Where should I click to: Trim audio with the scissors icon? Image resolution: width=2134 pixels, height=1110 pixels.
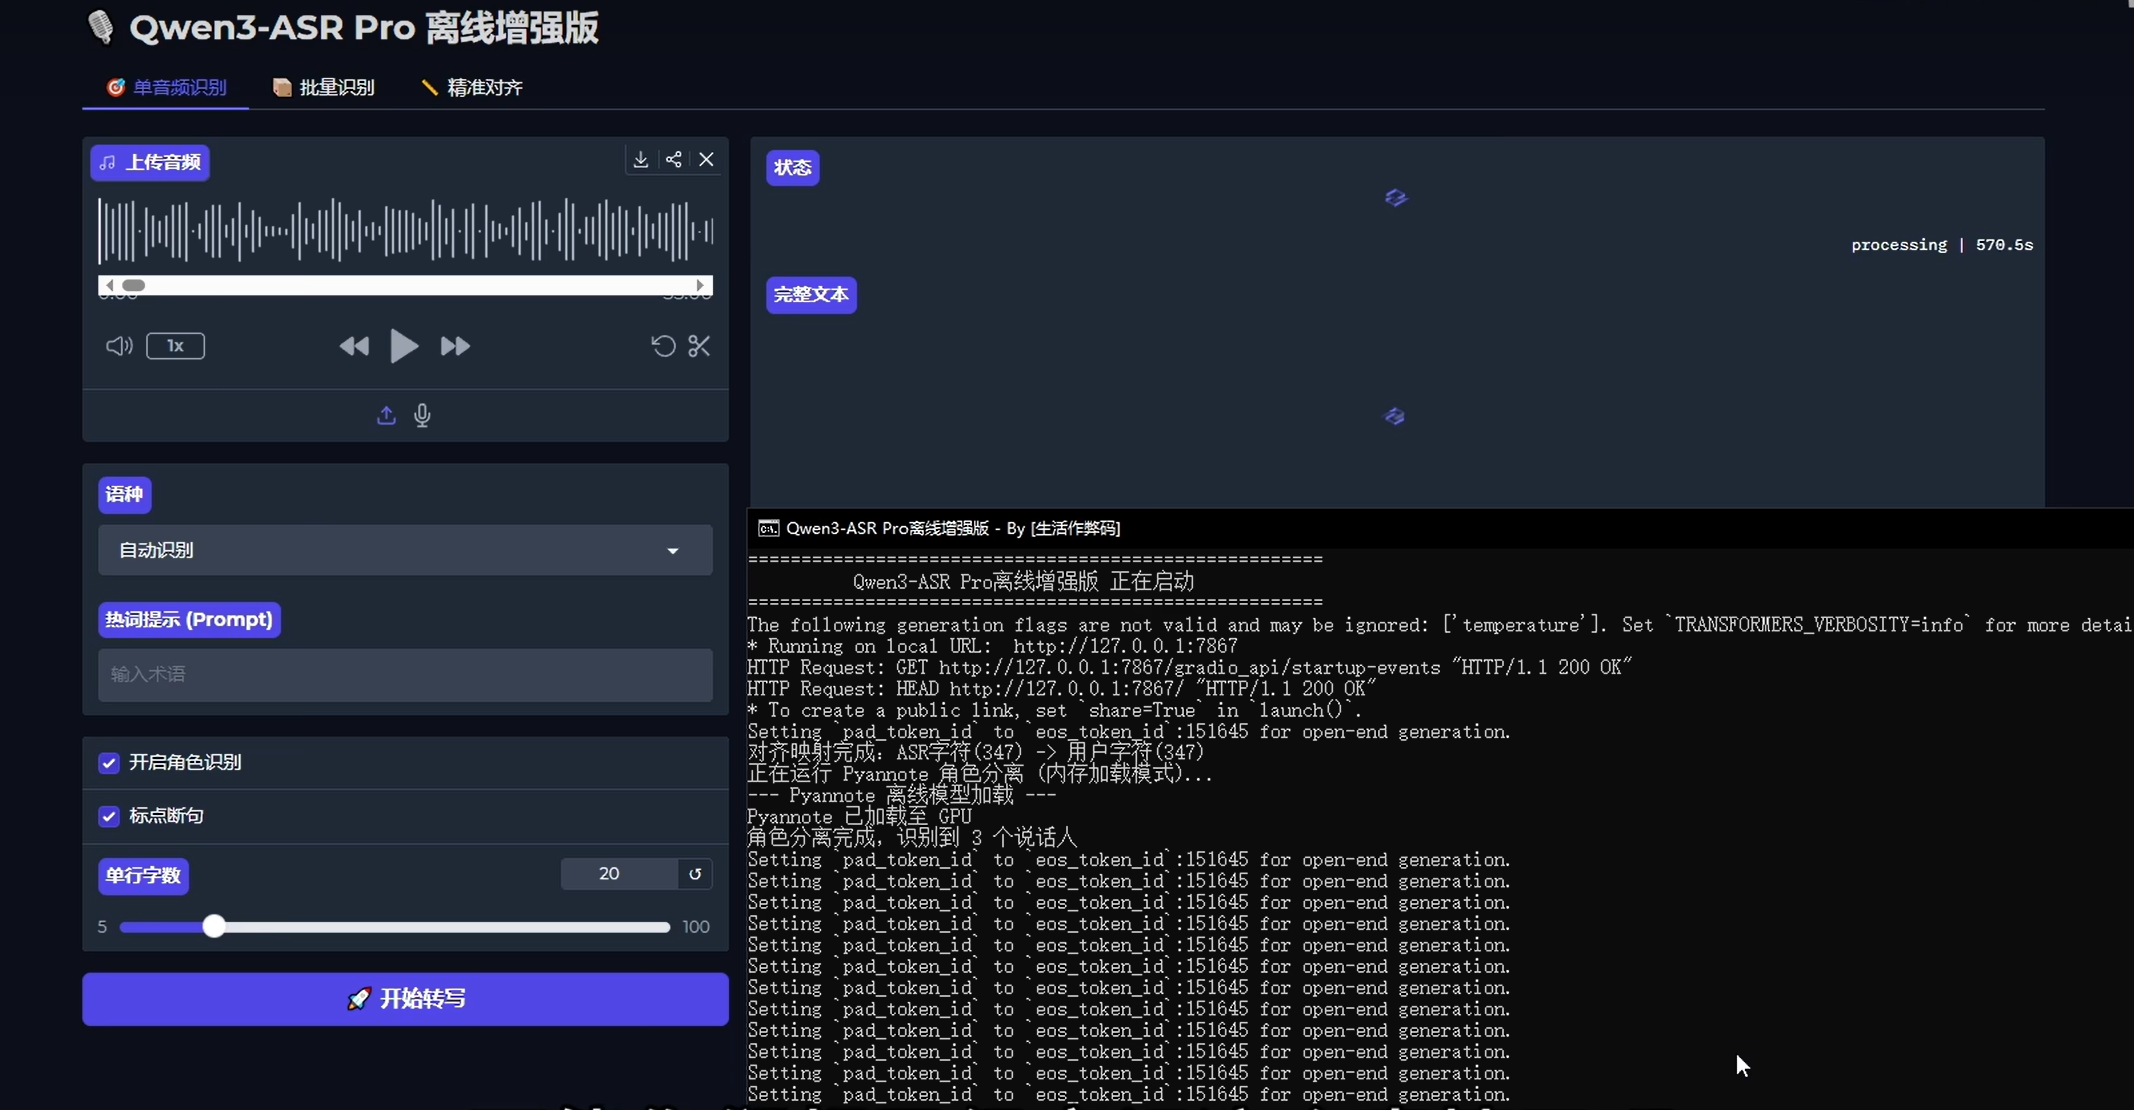[x=699, y=346]
